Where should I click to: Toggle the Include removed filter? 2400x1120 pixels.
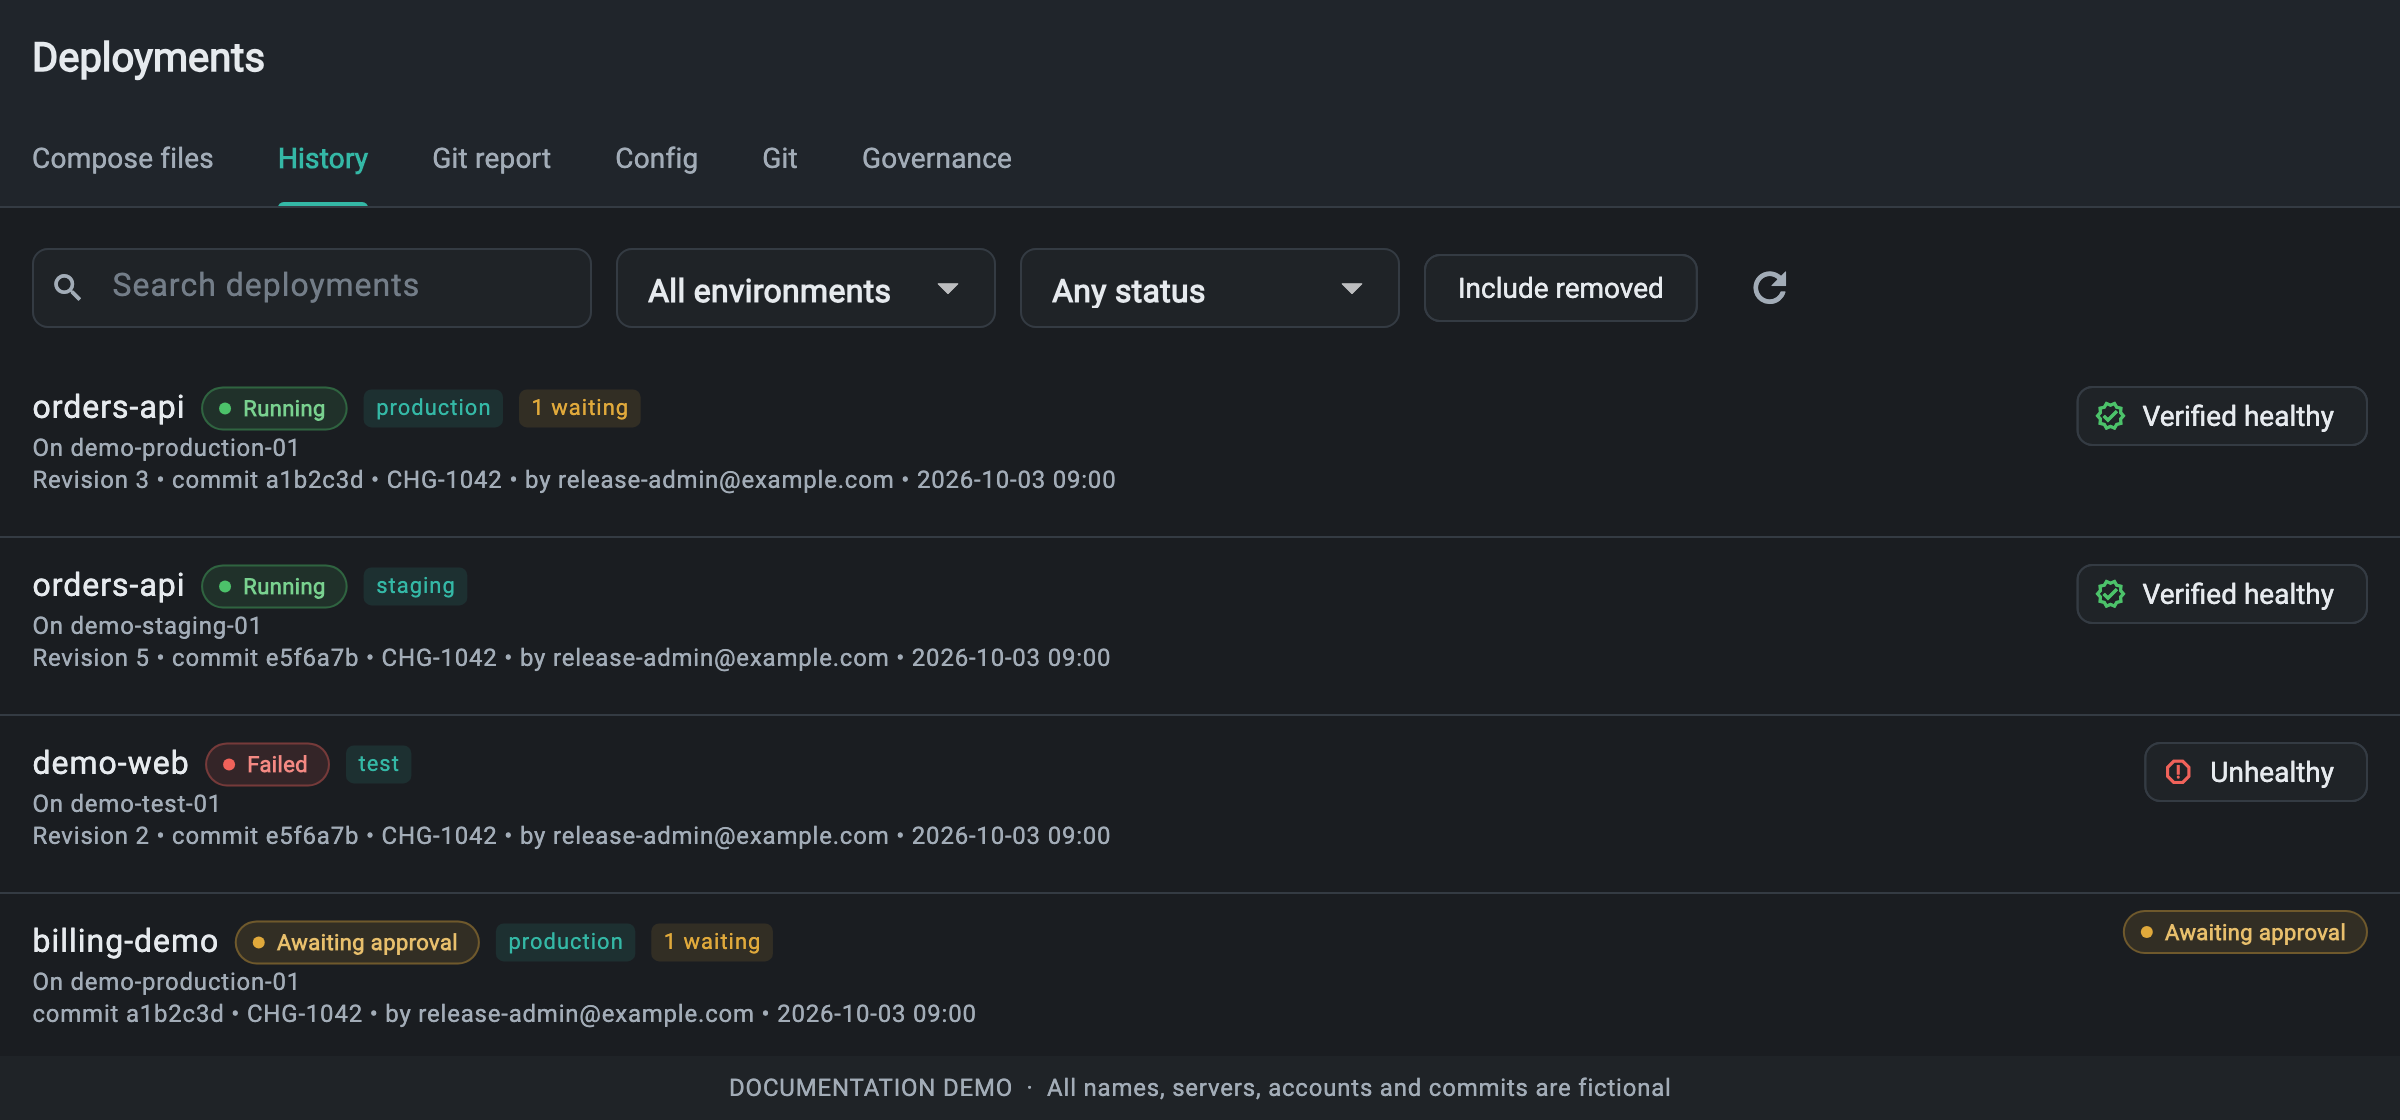(x=1560, y=288)
